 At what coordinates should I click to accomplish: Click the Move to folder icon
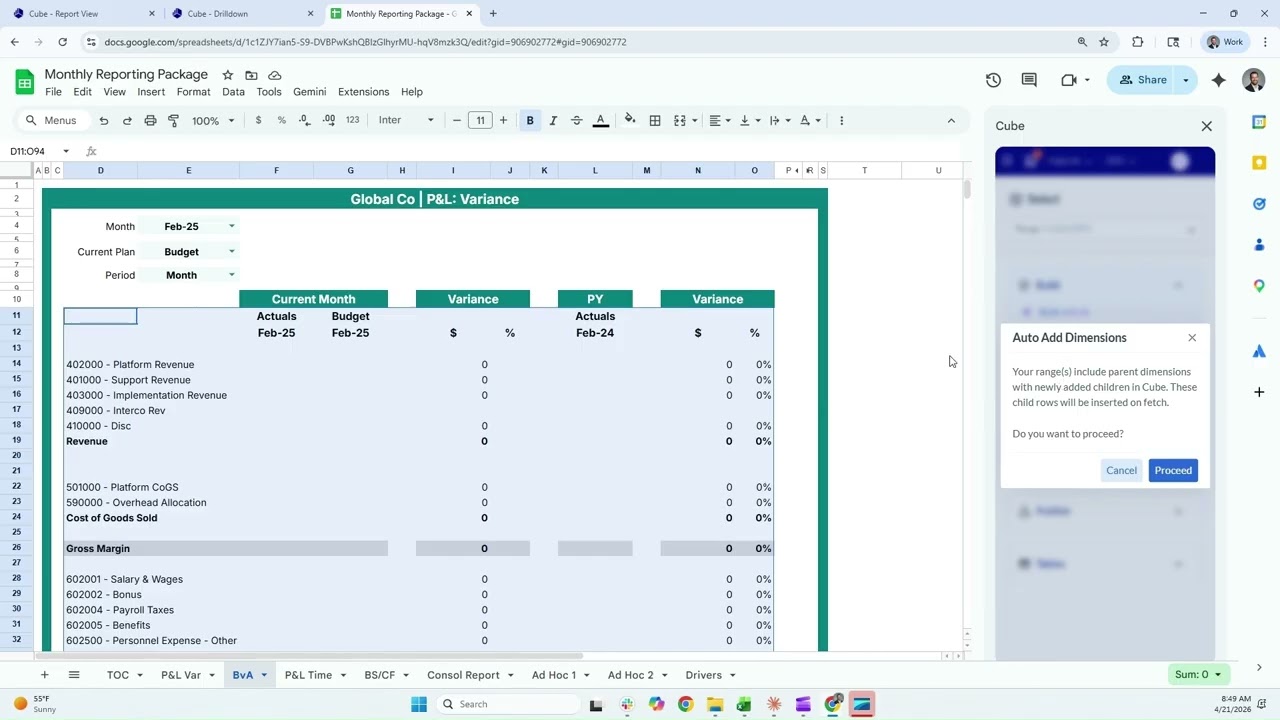[x=251, y=75]
